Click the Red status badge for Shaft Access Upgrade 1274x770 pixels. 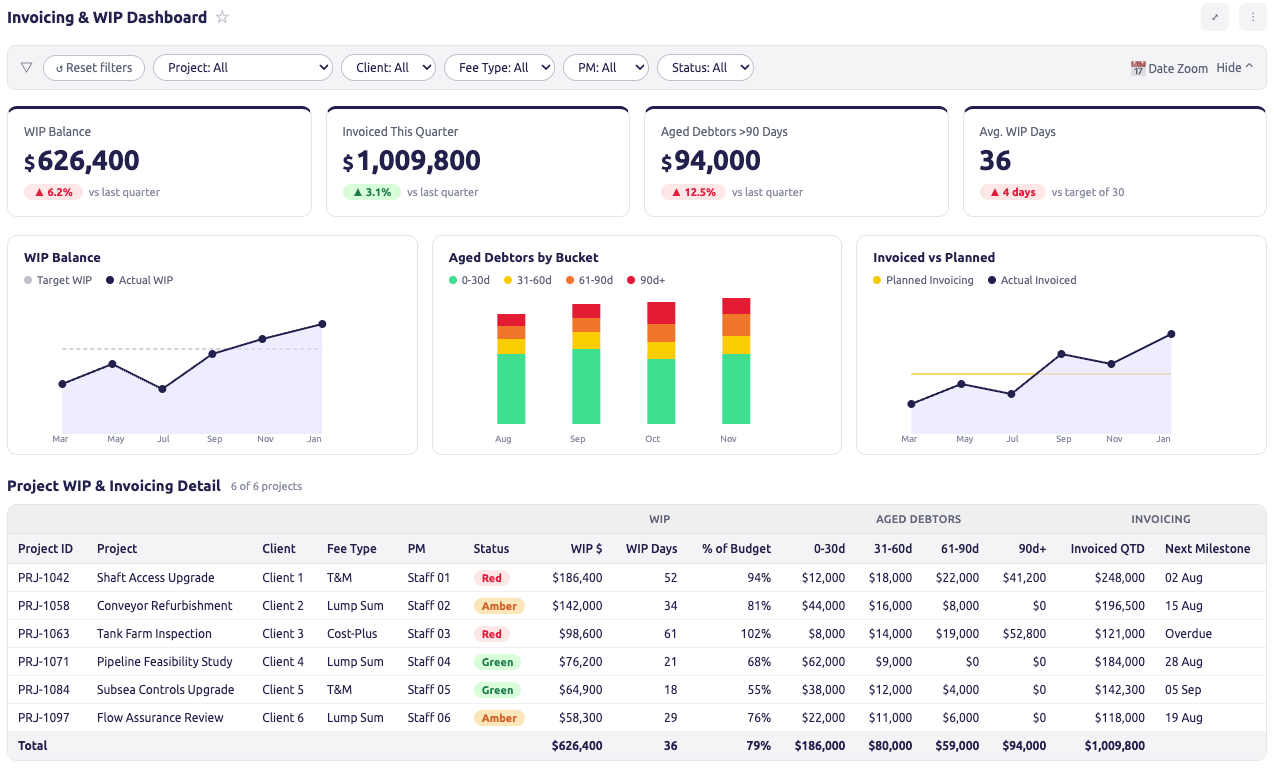(x=491, y=578)
